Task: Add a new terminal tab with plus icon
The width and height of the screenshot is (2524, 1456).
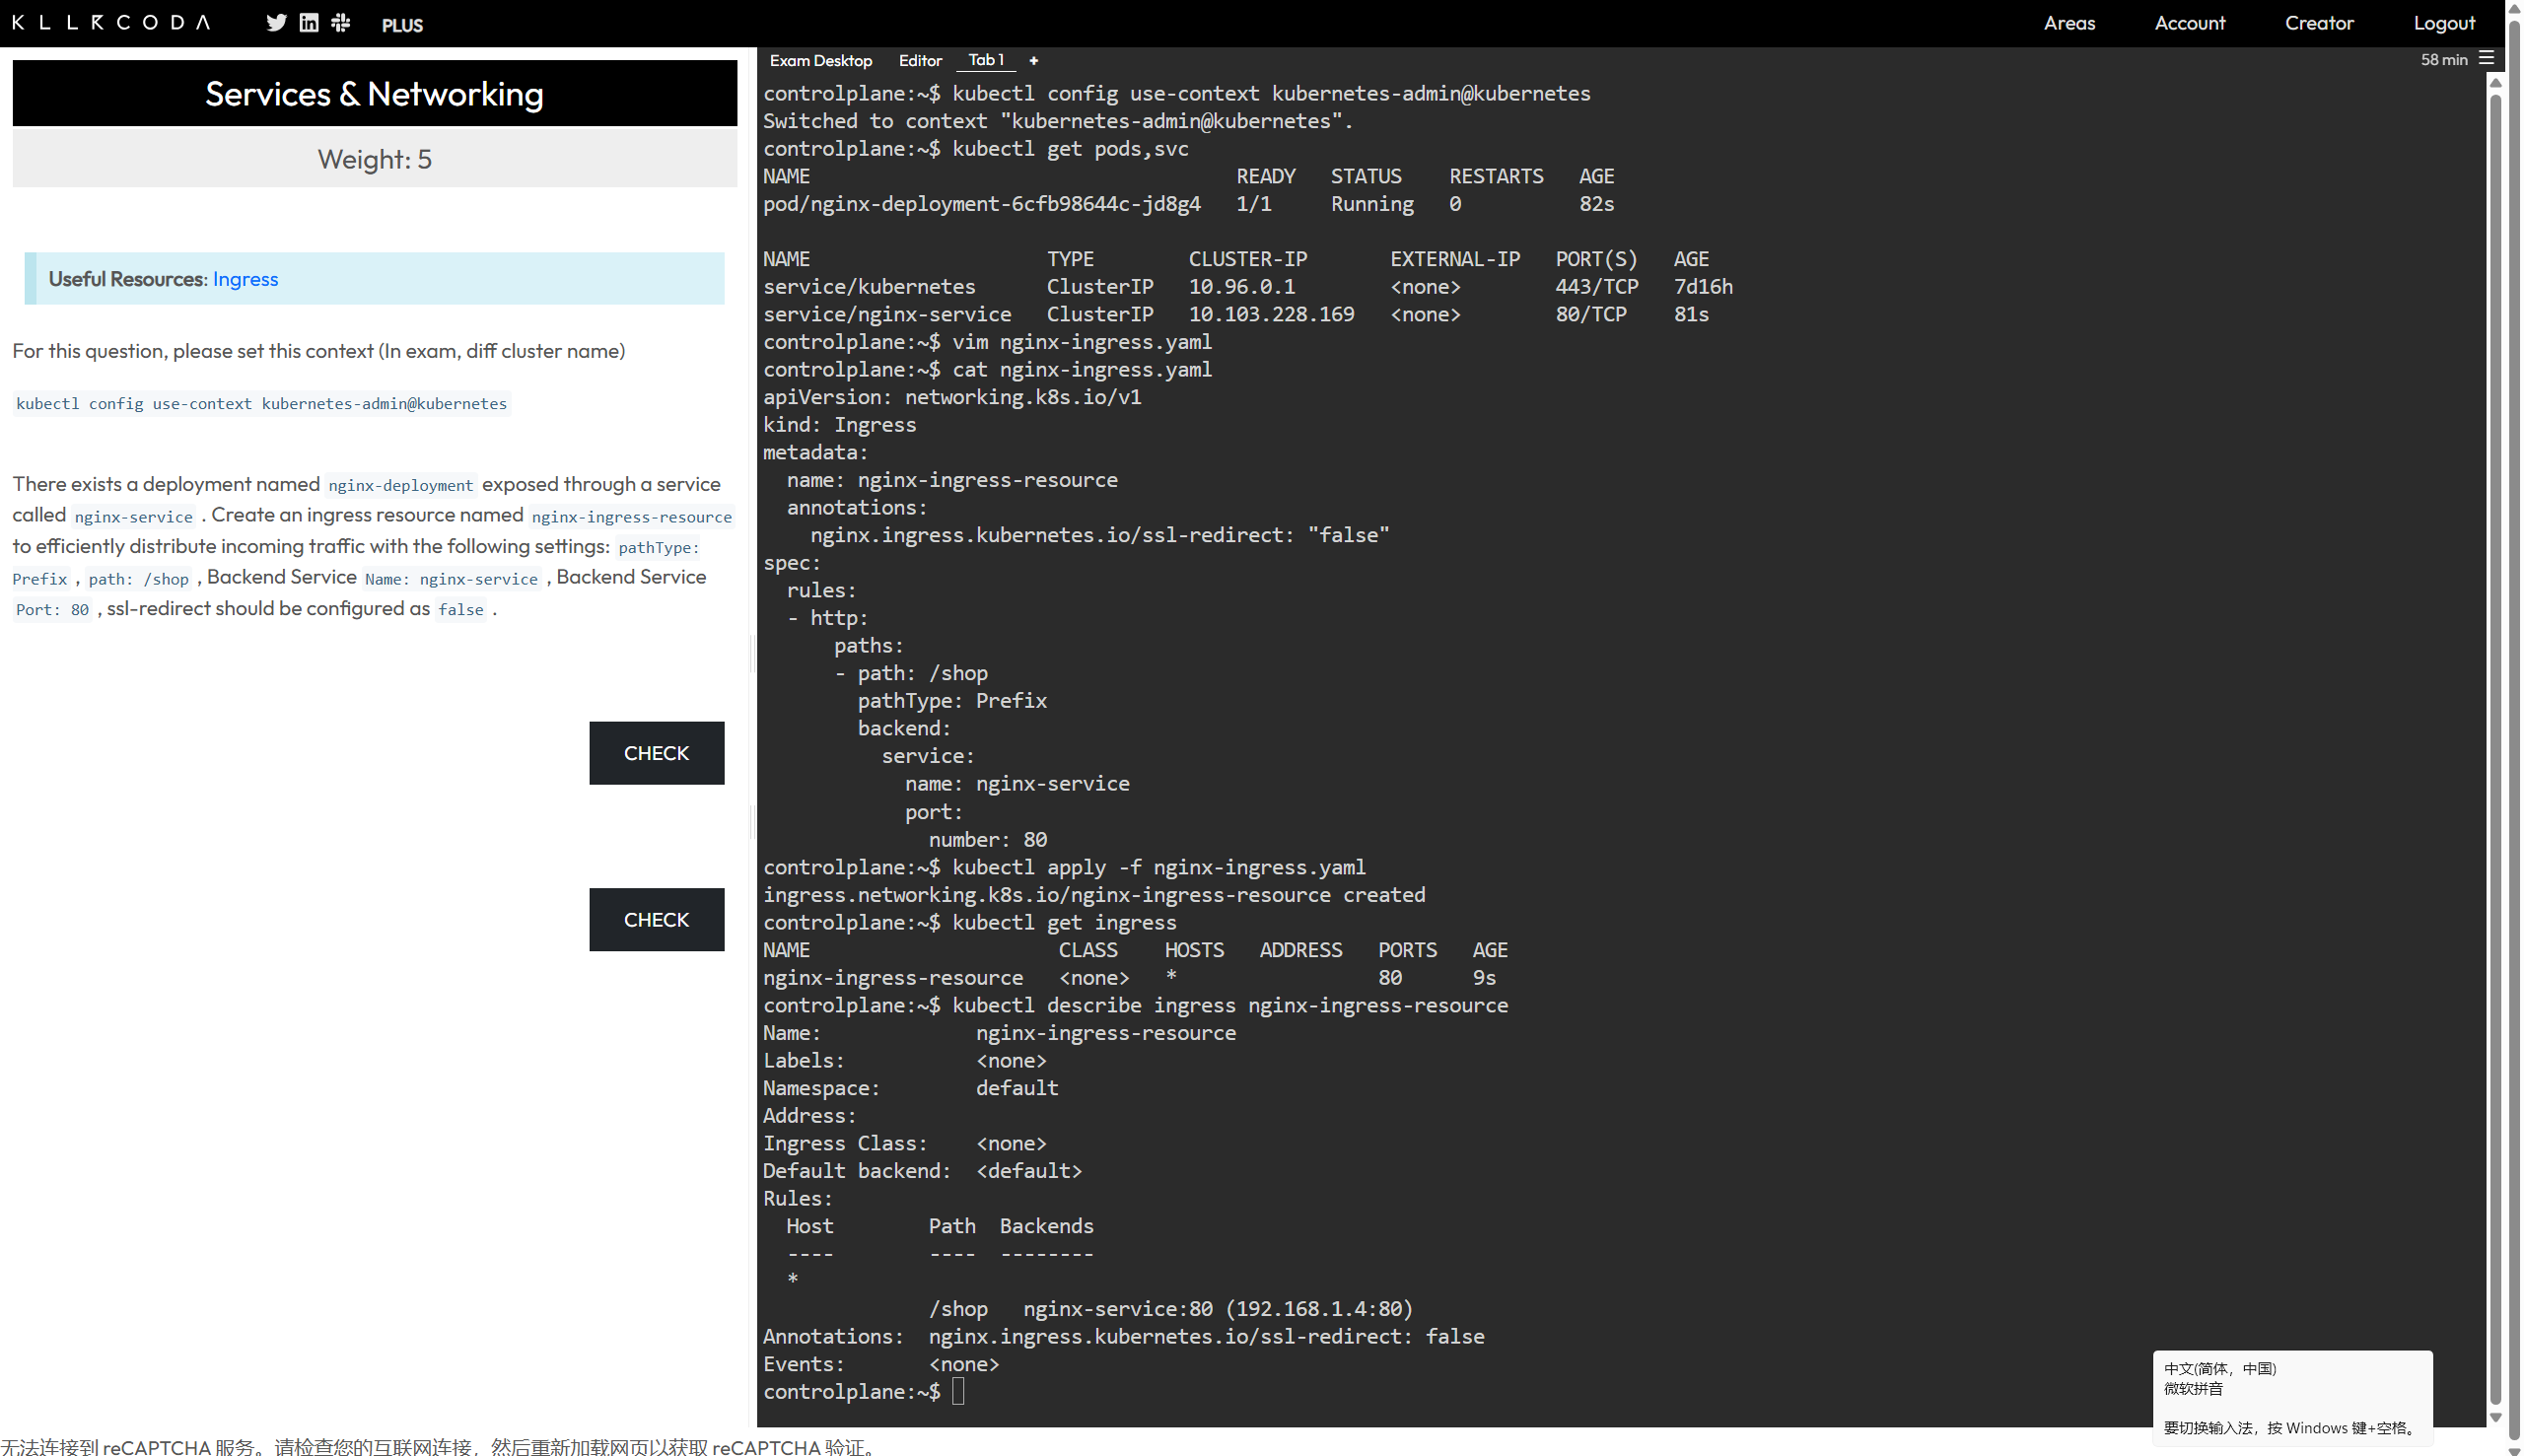Action: tap(1033, 61)
